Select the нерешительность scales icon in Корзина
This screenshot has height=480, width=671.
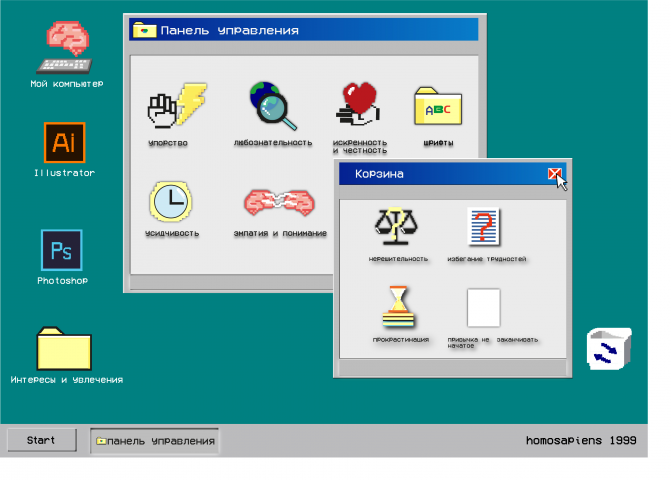click(396, 226)
